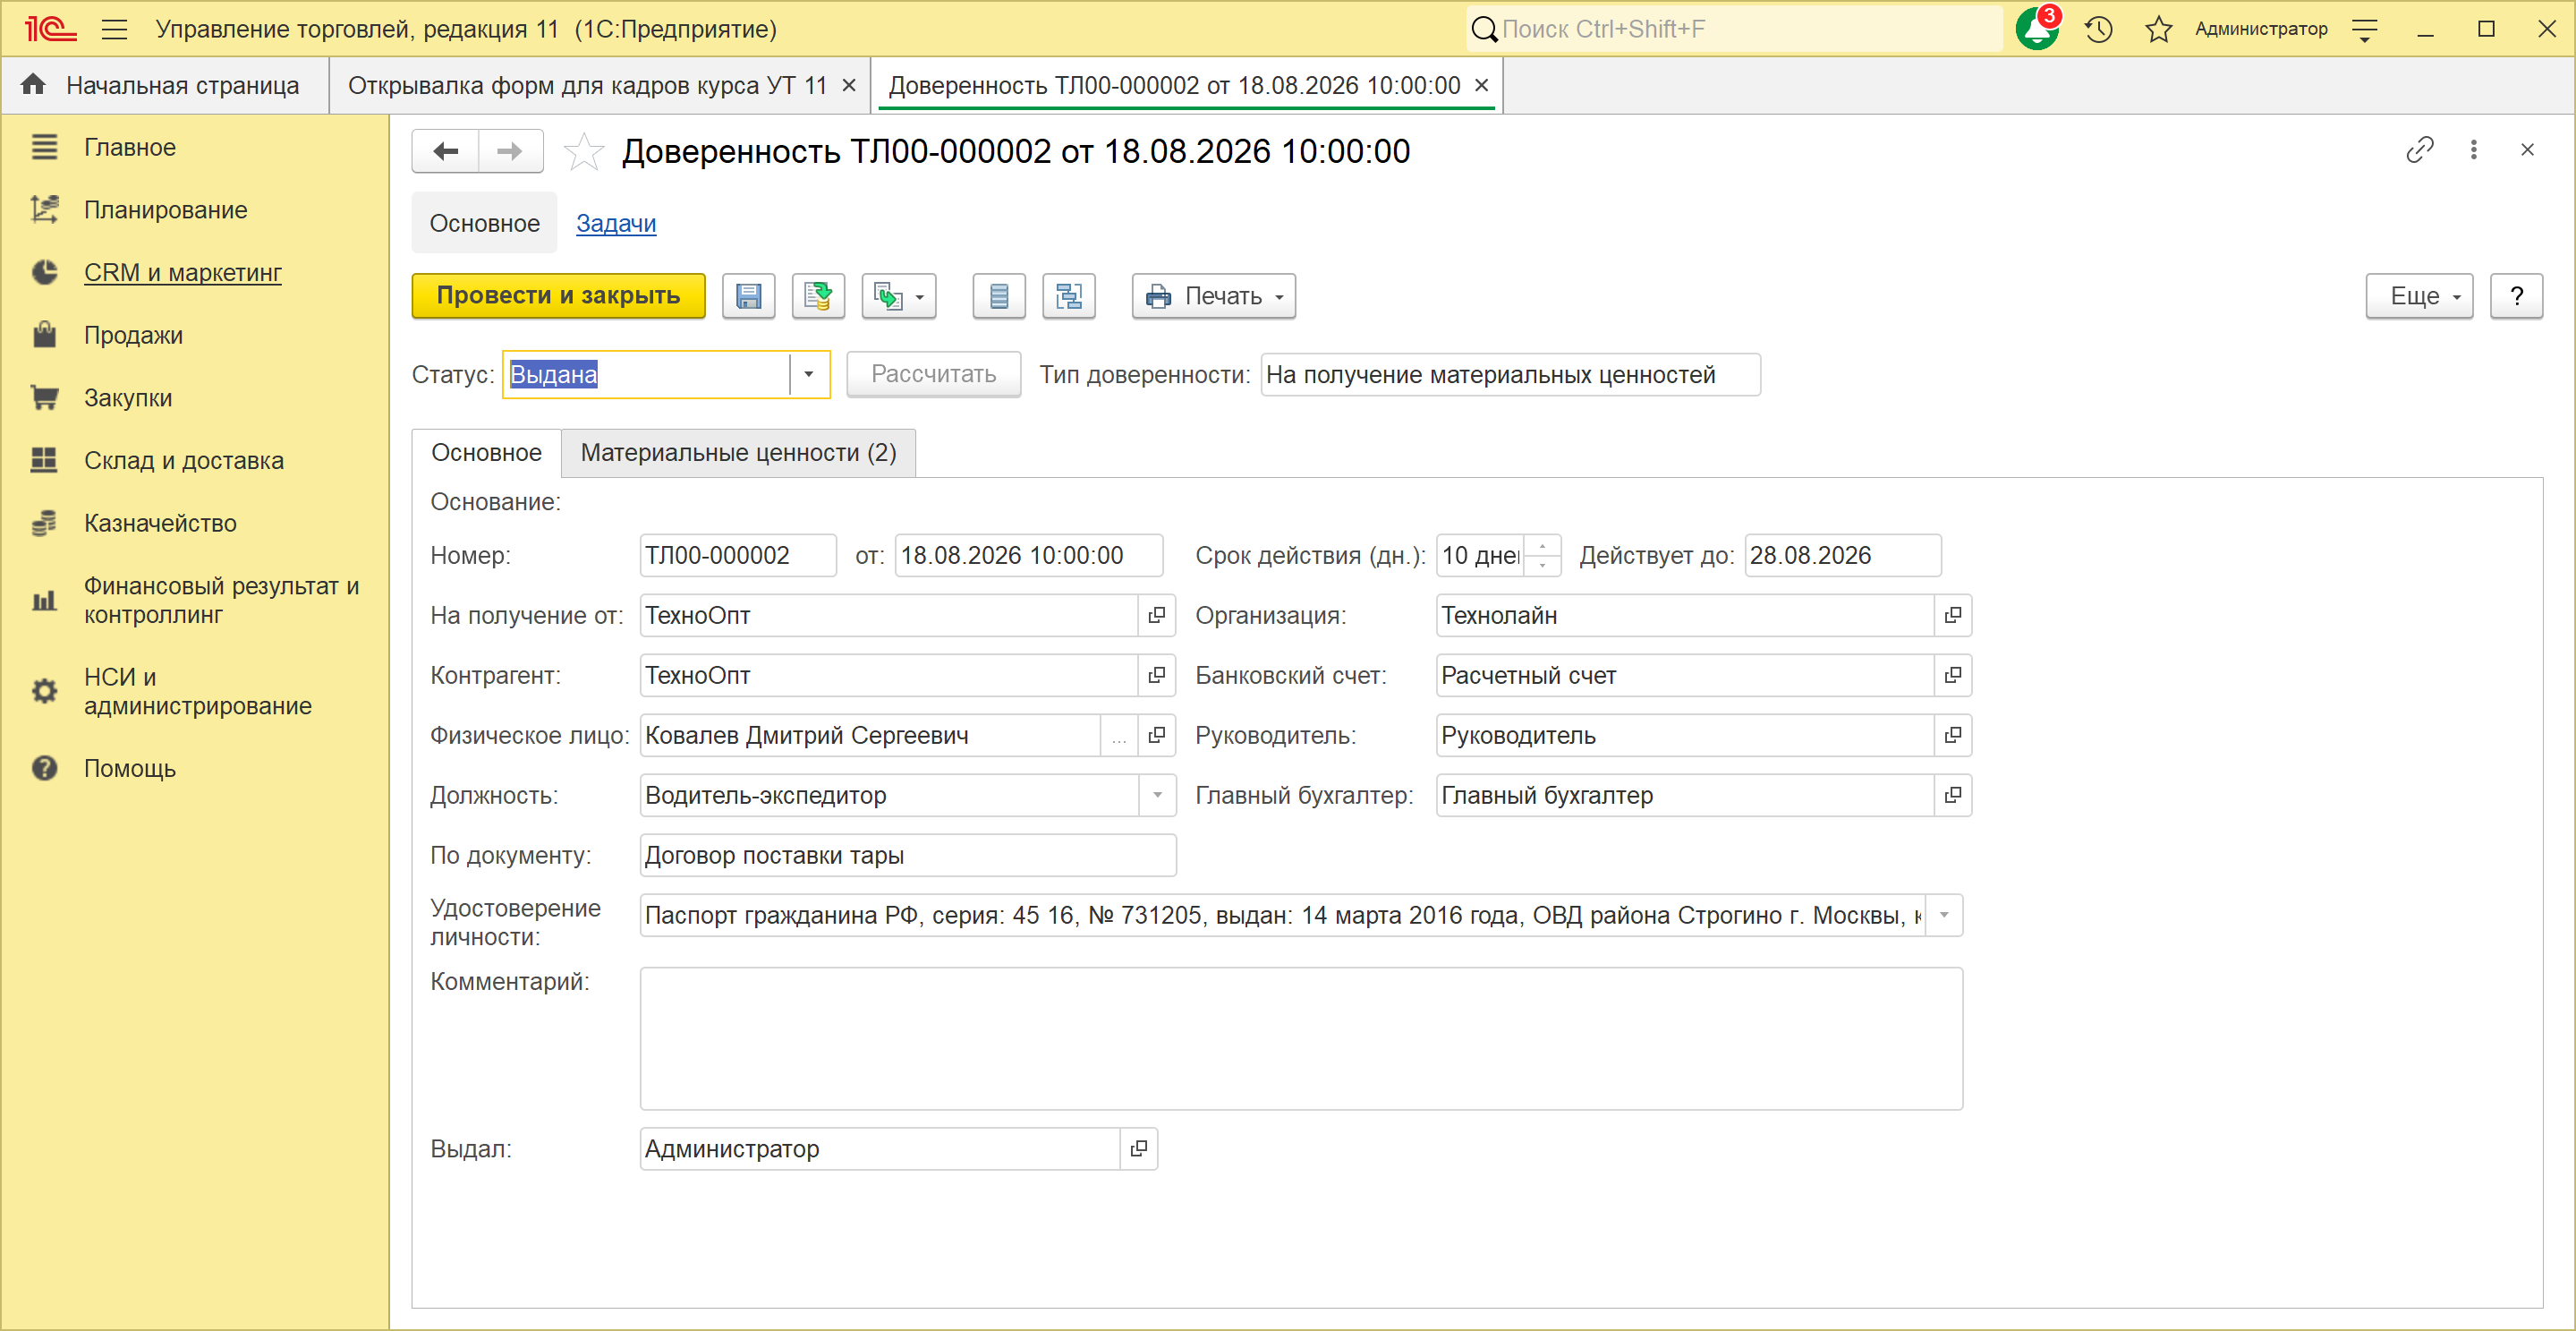Image resolution: width=2576 pixels, height=1331 pixels.
Task: Open Организация Технолайн record icon
Action: point(1952,615)
